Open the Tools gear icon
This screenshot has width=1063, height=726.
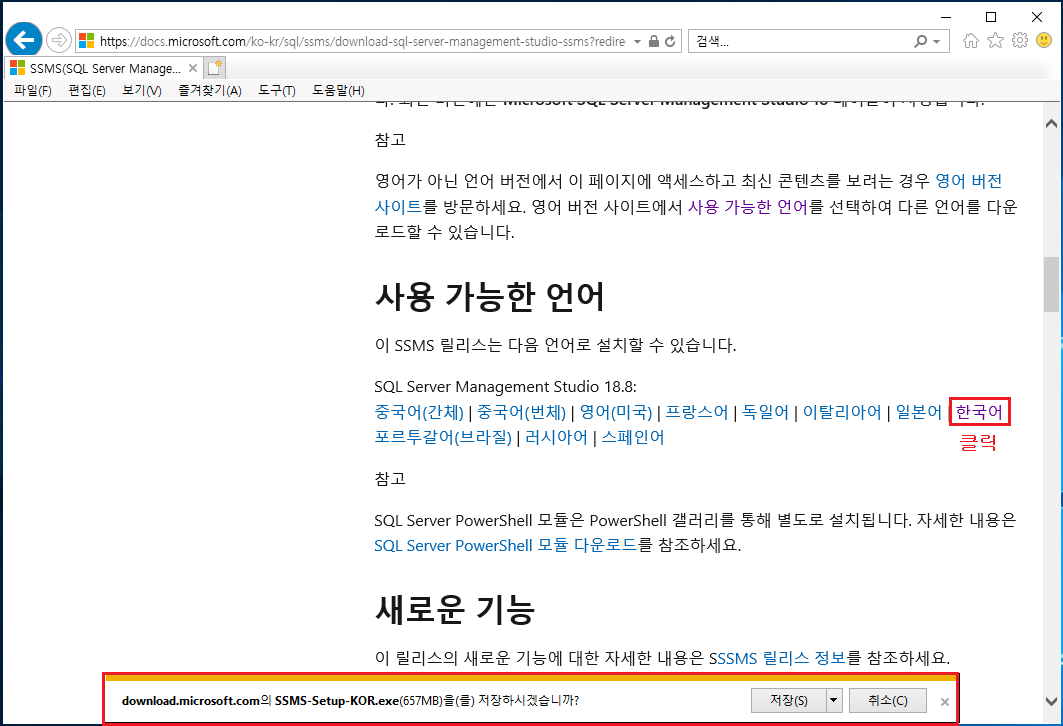(x=1020, y=41)
